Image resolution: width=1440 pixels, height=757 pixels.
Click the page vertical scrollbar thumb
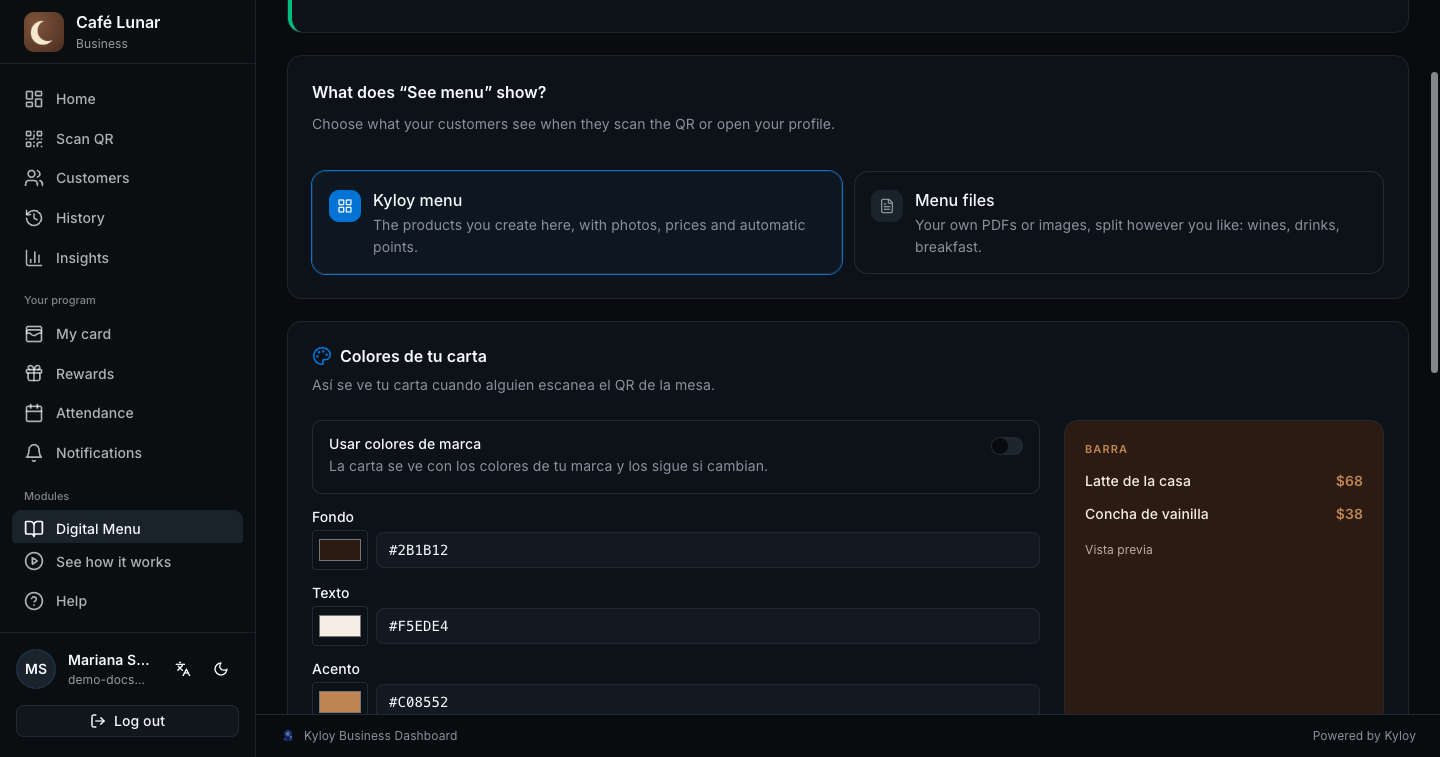[x=1435, y=222]
